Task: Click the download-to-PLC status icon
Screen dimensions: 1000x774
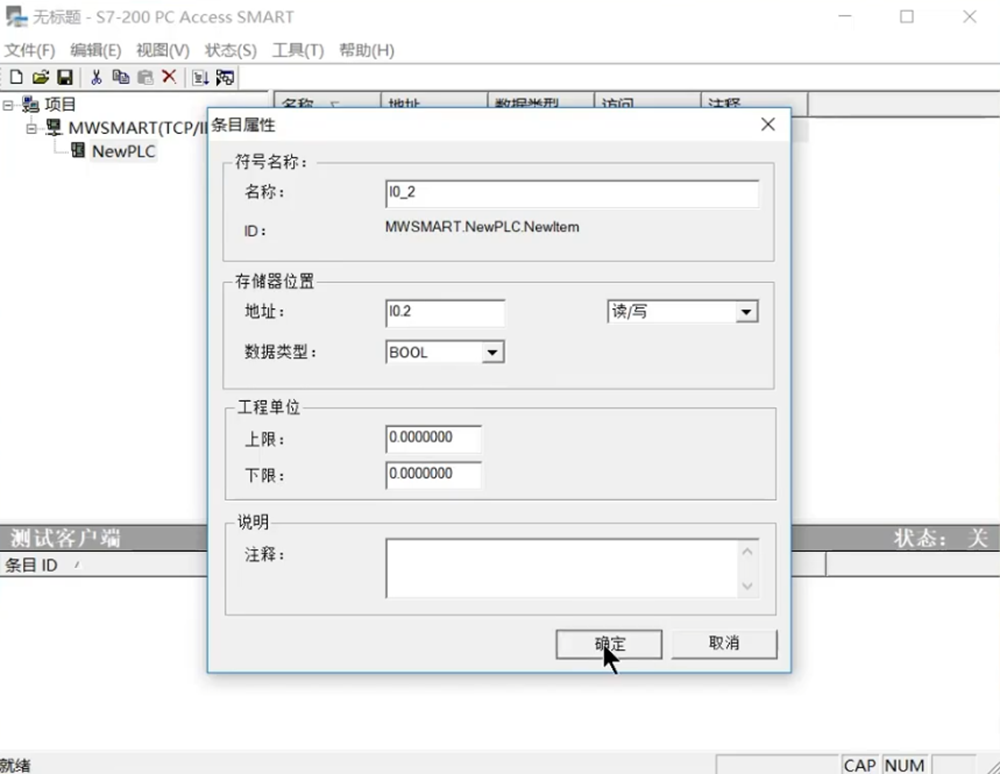Action: pyautogui.click(x=200, y=77)
